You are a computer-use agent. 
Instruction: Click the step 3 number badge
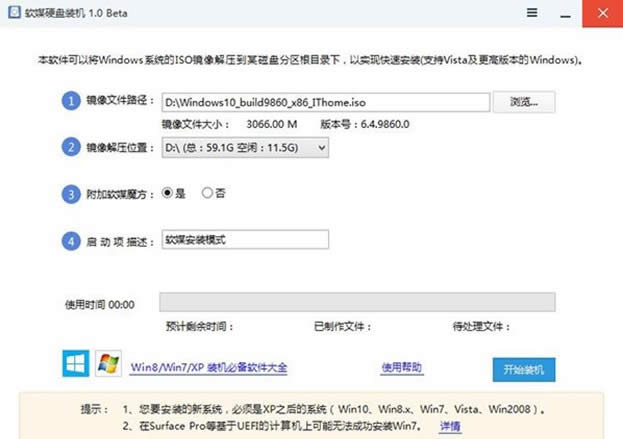pyautogui.click(x=70, y=194)
